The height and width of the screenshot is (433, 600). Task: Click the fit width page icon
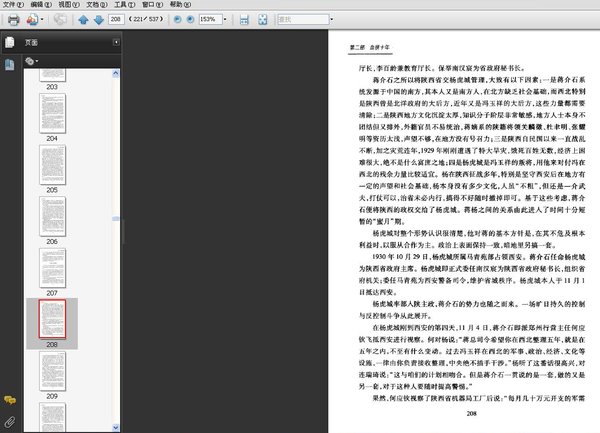point(245,20)
